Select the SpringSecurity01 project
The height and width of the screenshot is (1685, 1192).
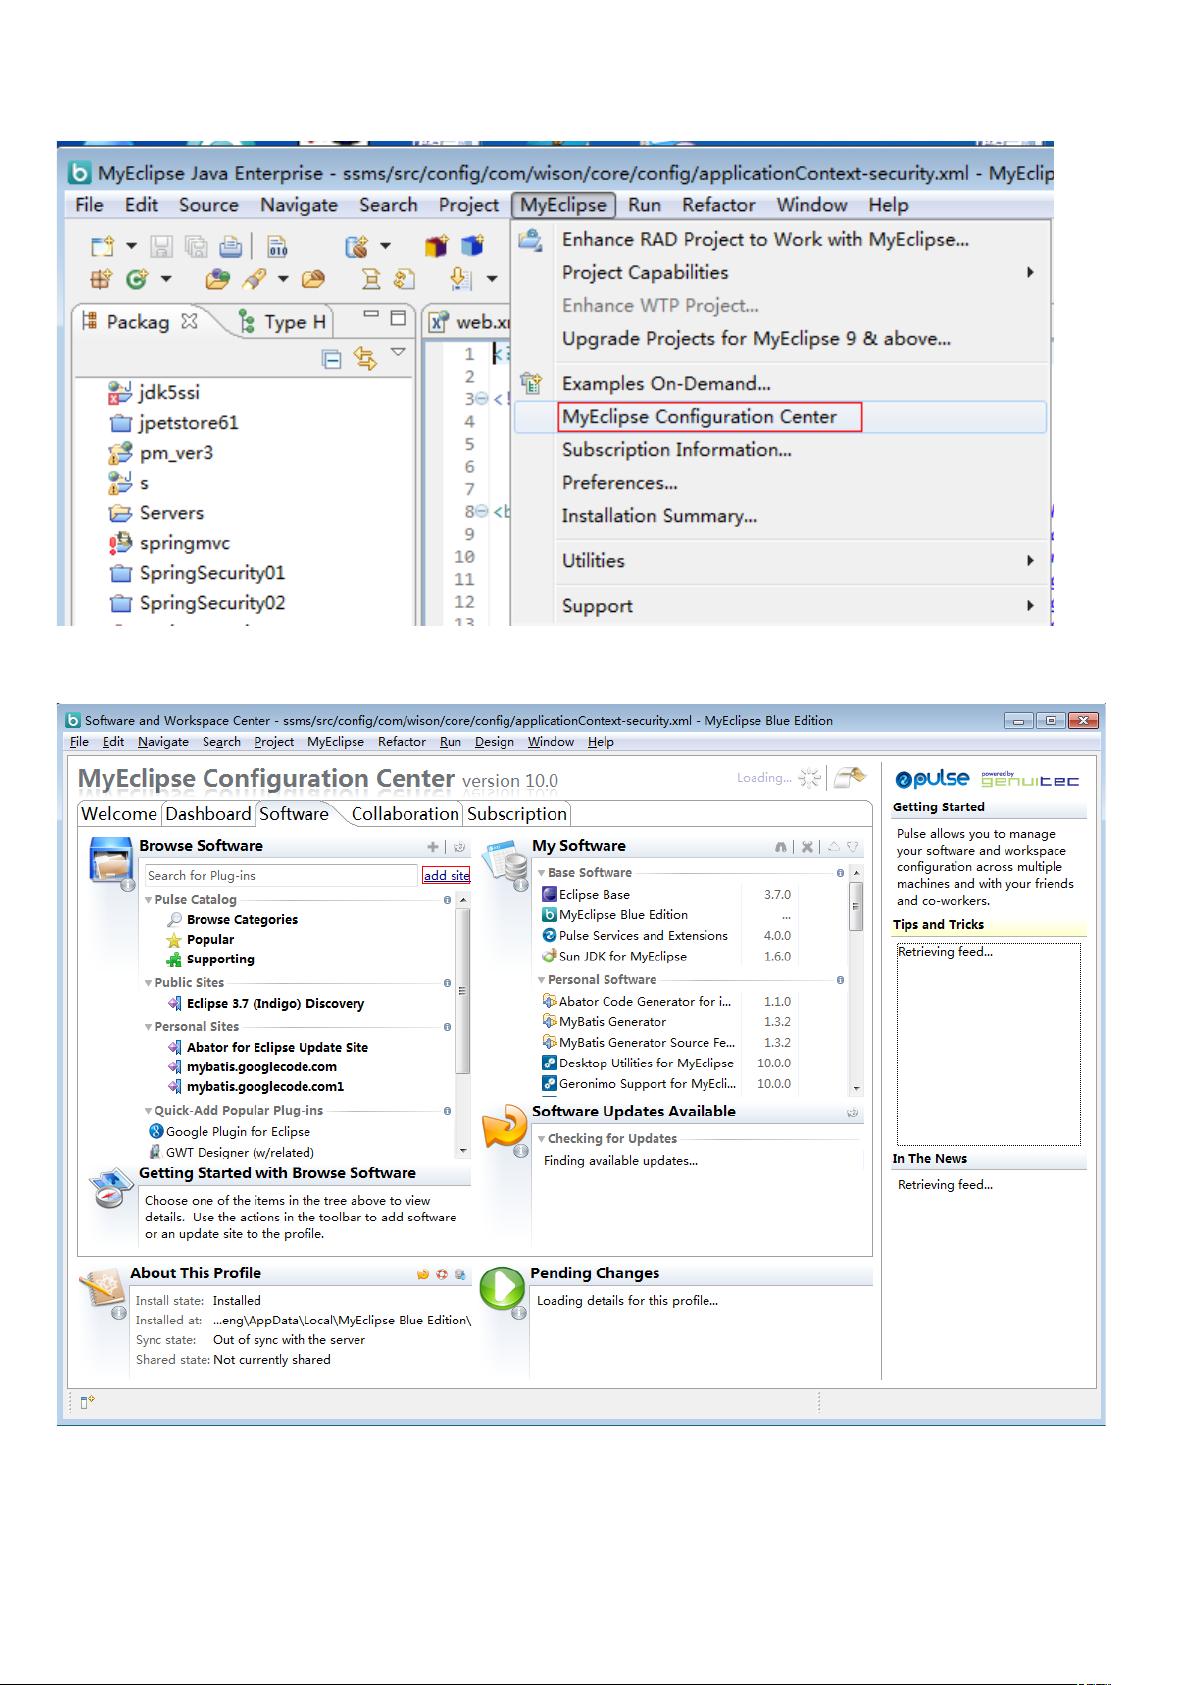(212, 573)
